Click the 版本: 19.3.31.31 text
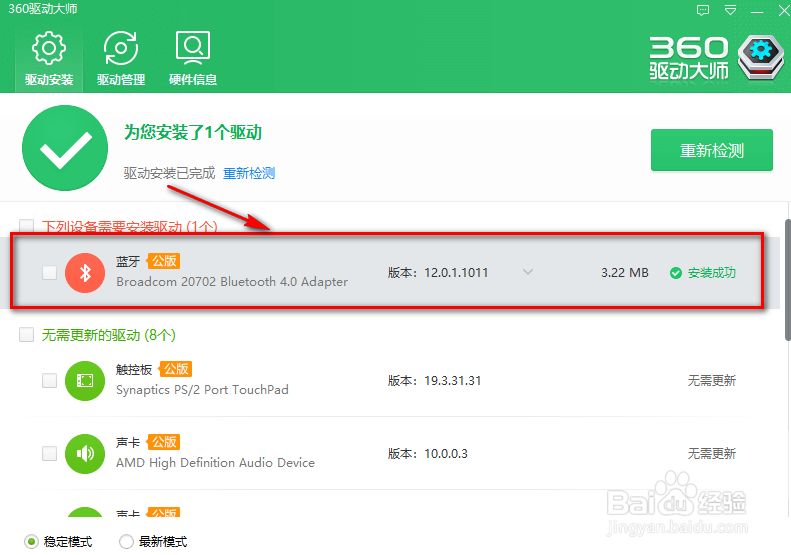The width and height of the screenshot is (791, 555). pyautogui.click(x=434, y=380)
